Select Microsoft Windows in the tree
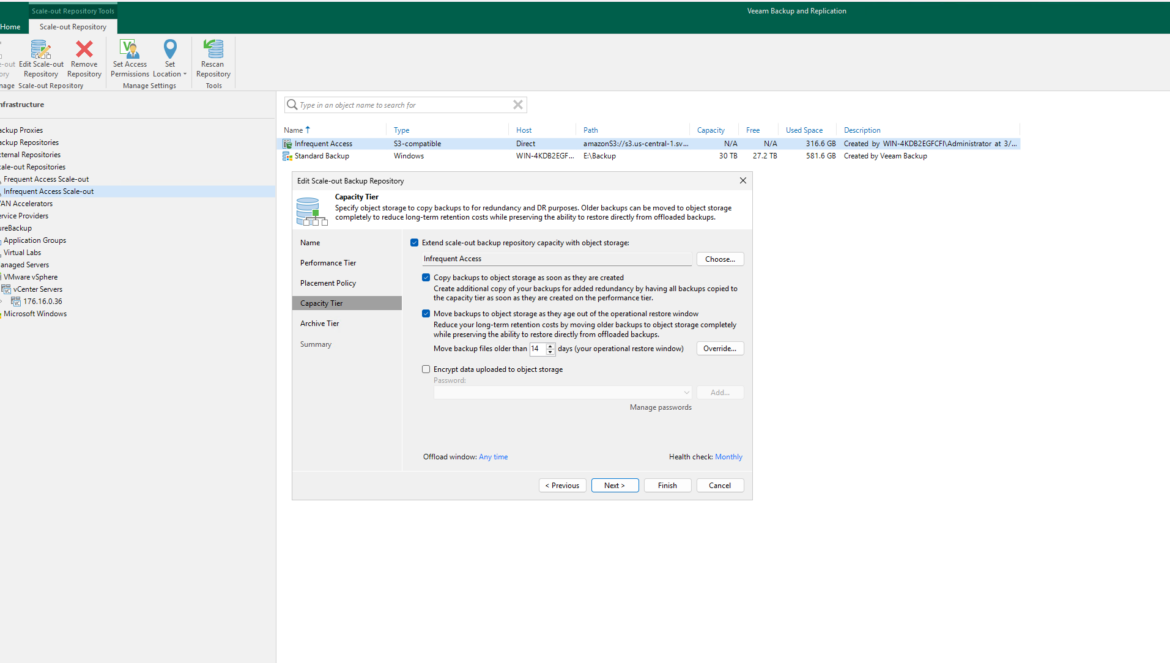Viewport: 1170px width, 663px height. pos(35,314)
